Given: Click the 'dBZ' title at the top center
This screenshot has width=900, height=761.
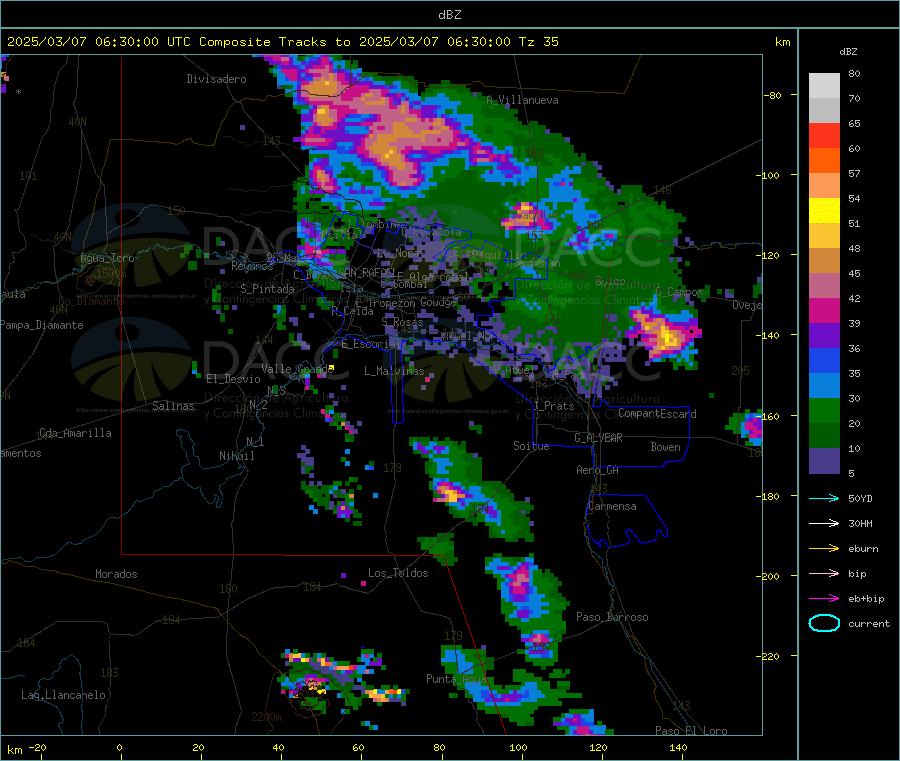Looking at the screenshot, I should [x=449, y=14].
